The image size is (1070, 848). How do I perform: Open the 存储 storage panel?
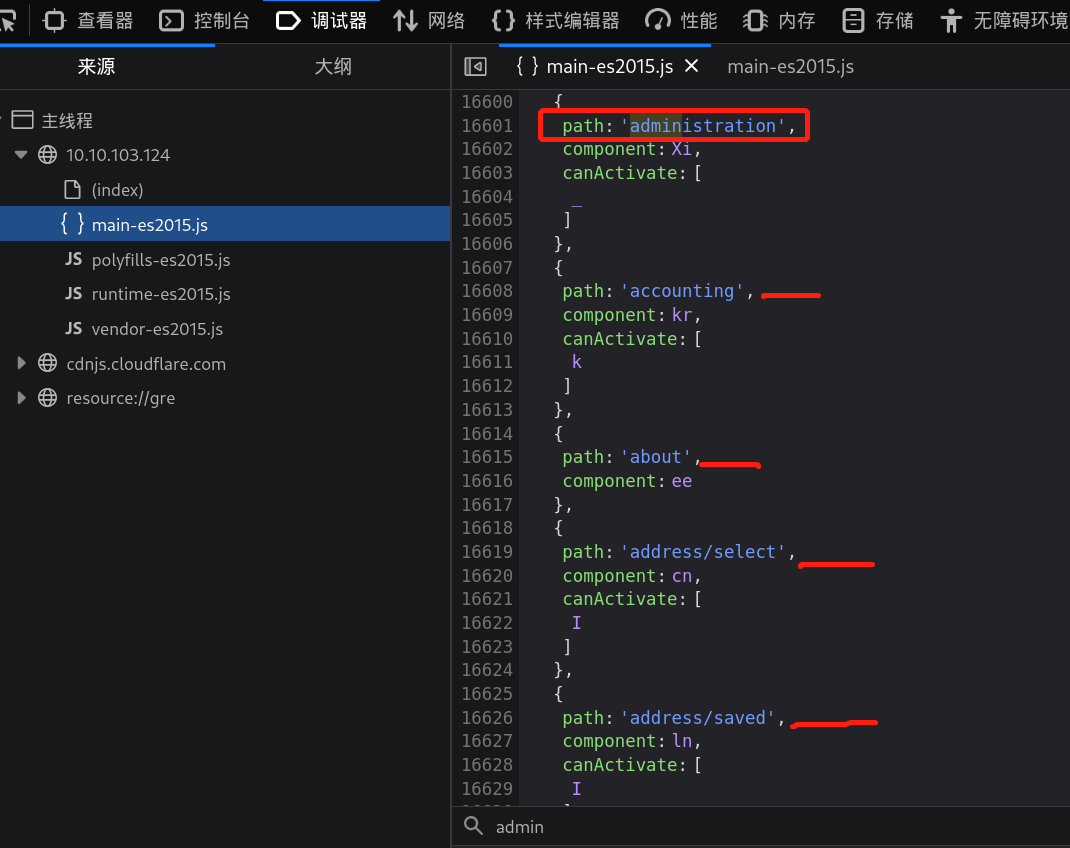(x=878, y=20)
